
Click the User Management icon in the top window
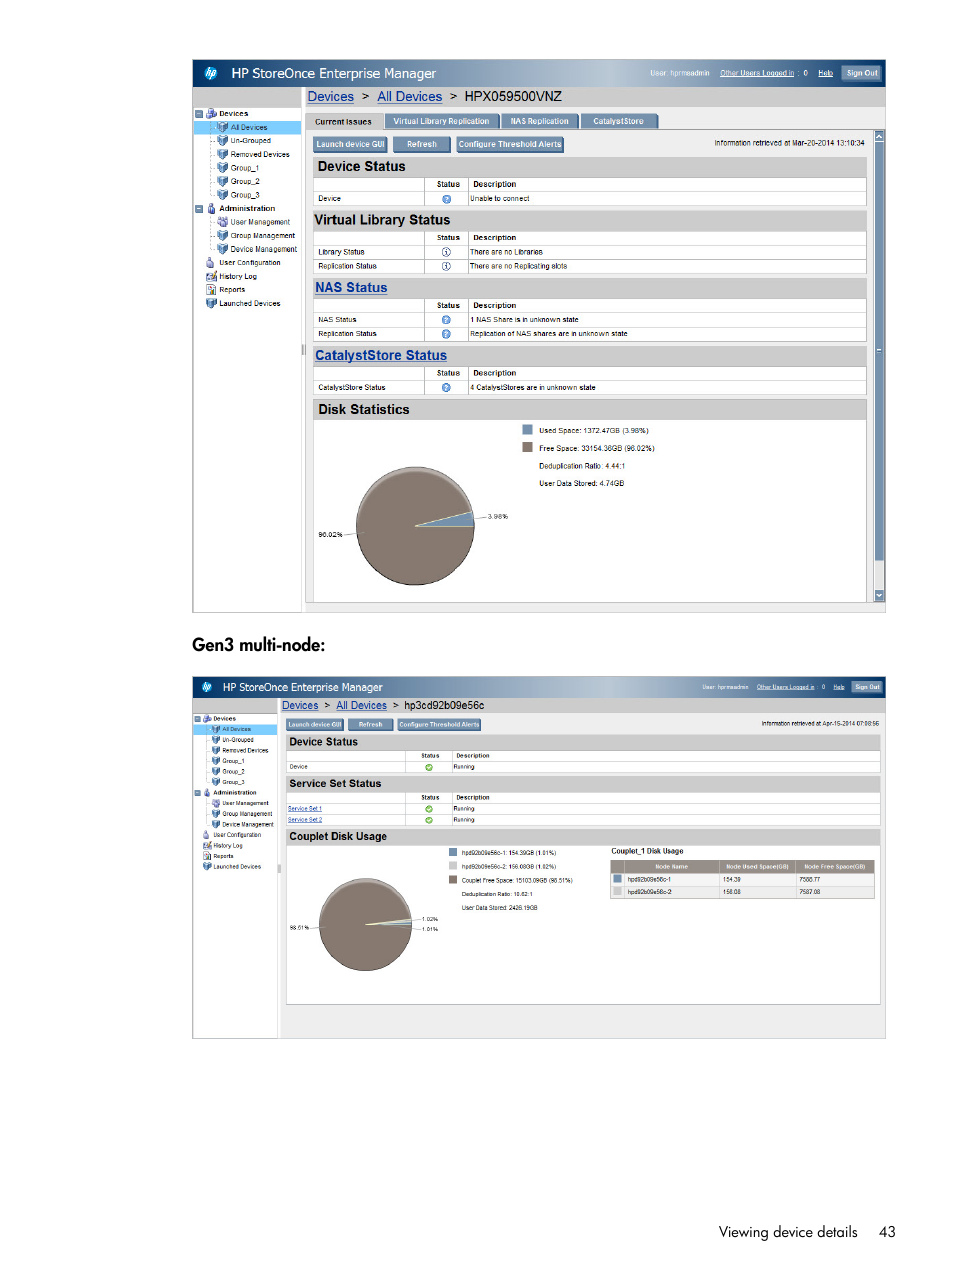(x=223, y=222)
